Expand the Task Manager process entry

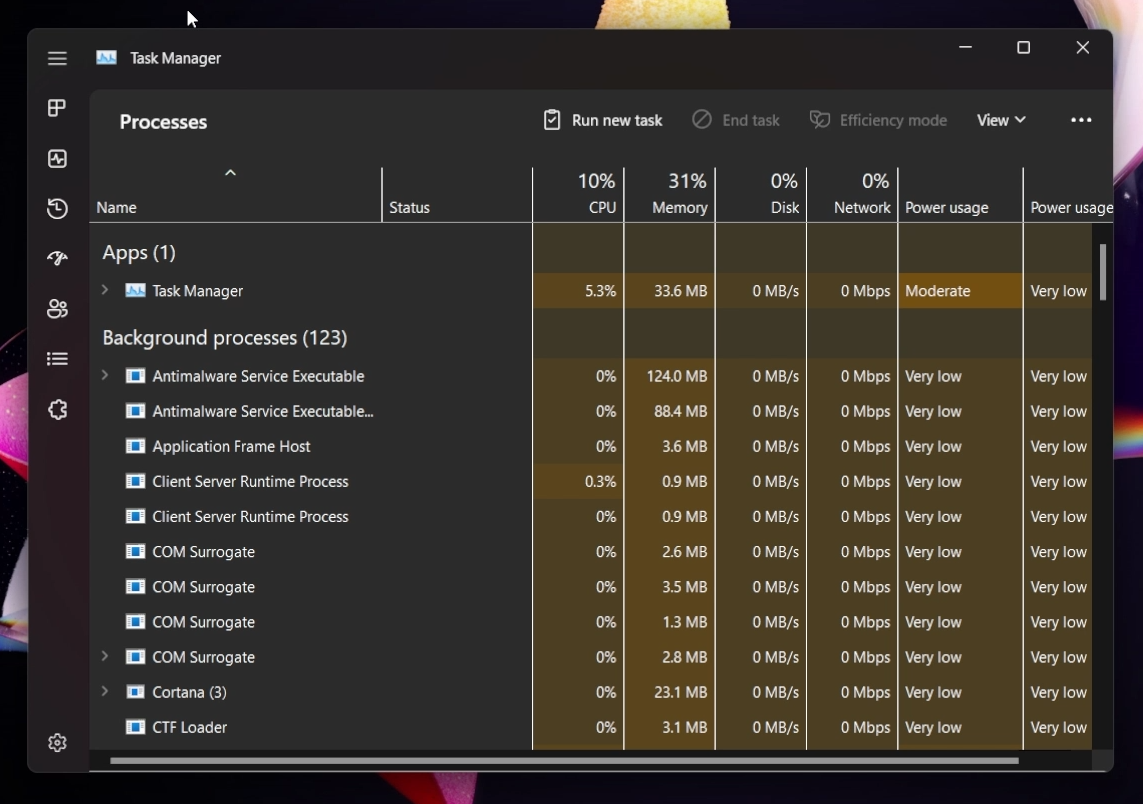point(104,291)
